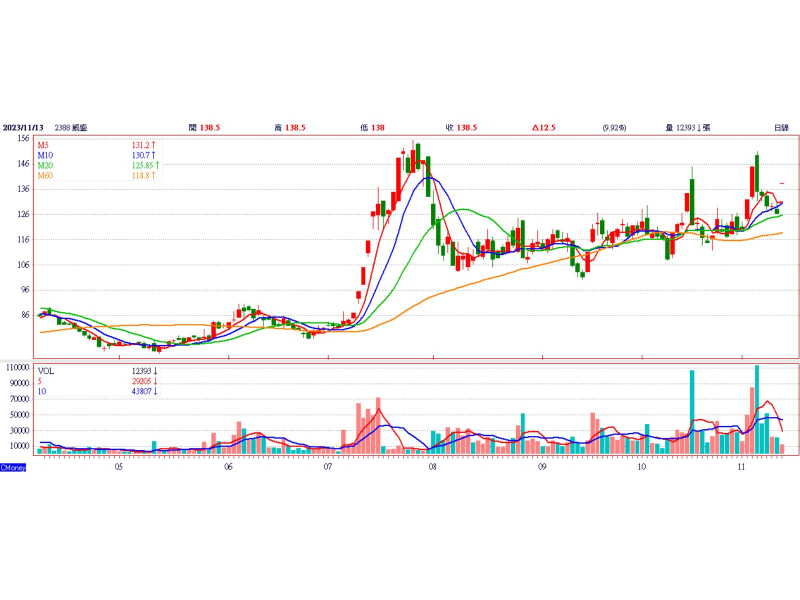This screenshot has height=600, width=800.
Task: Click the 5-day volume average legend
Action: point(40,380)
